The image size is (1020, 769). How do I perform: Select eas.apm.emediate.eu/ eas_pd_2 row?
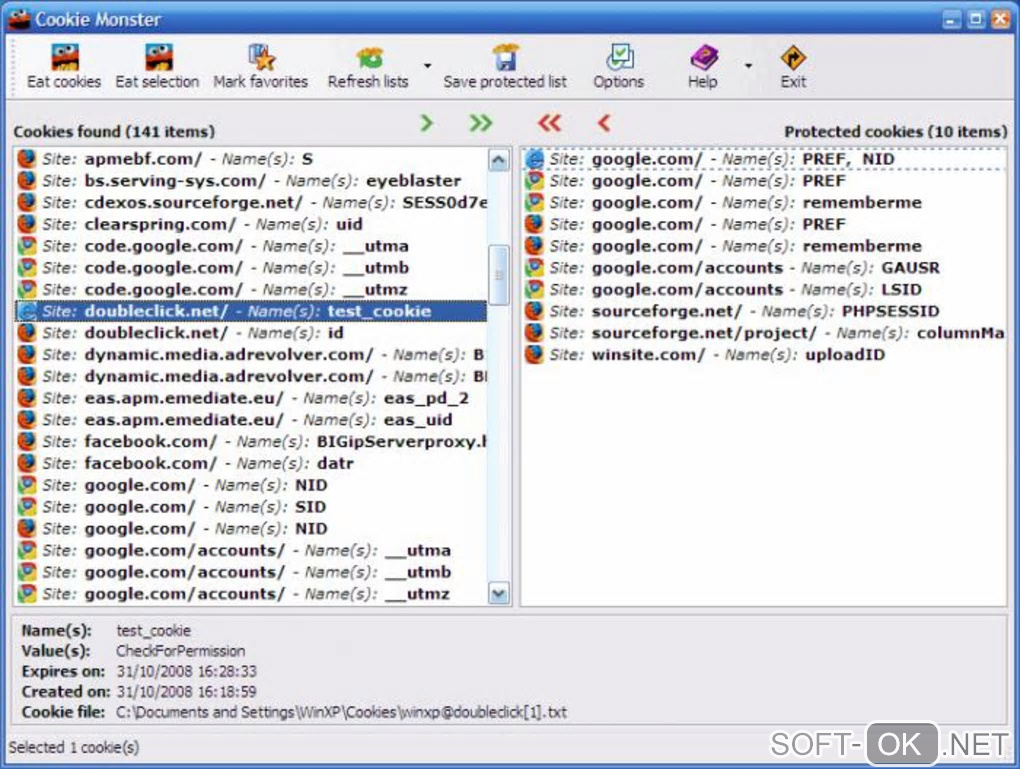pos(251,398)
